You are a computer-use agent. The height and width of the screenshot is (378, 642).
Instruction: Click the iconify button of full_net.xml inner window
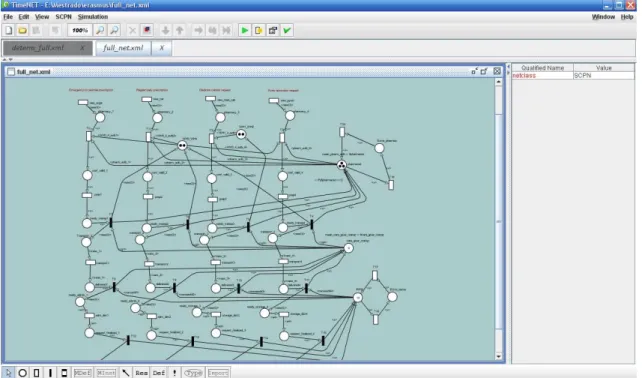pyautogui.click(x=474, y=71)
